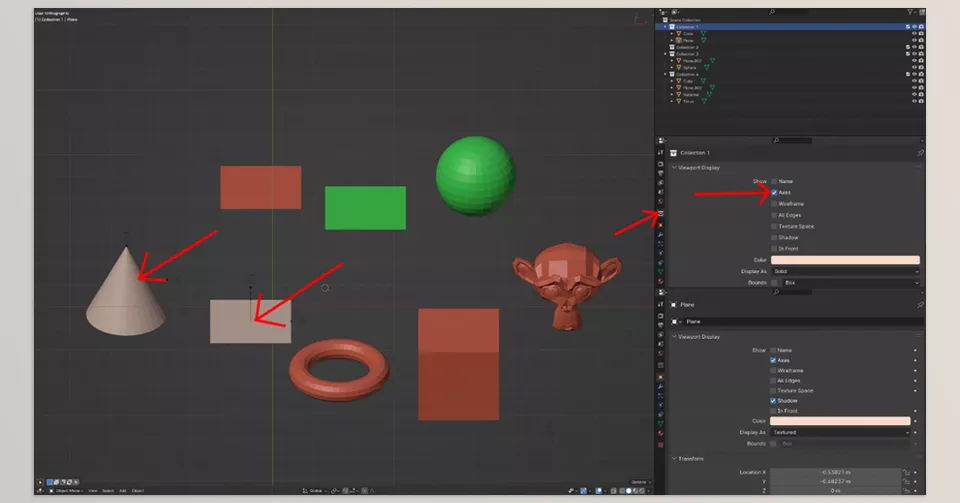The image size is (960, 503).
Task: Expand the Cube object in outliner
Action: 672,81
